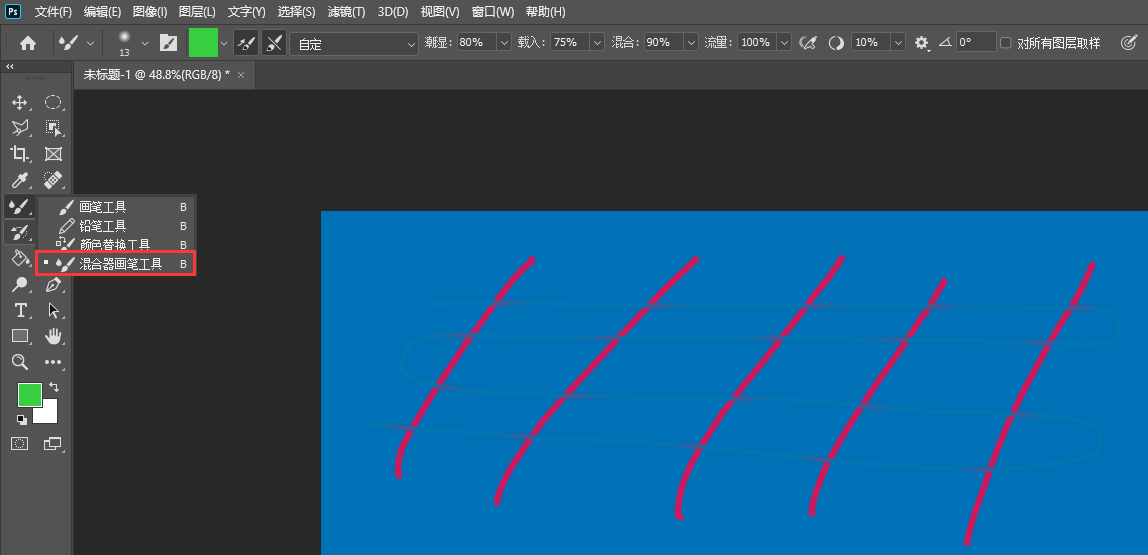Open the 编辑(E) menu
The image size is (1148, 555).
pos(102,12)
